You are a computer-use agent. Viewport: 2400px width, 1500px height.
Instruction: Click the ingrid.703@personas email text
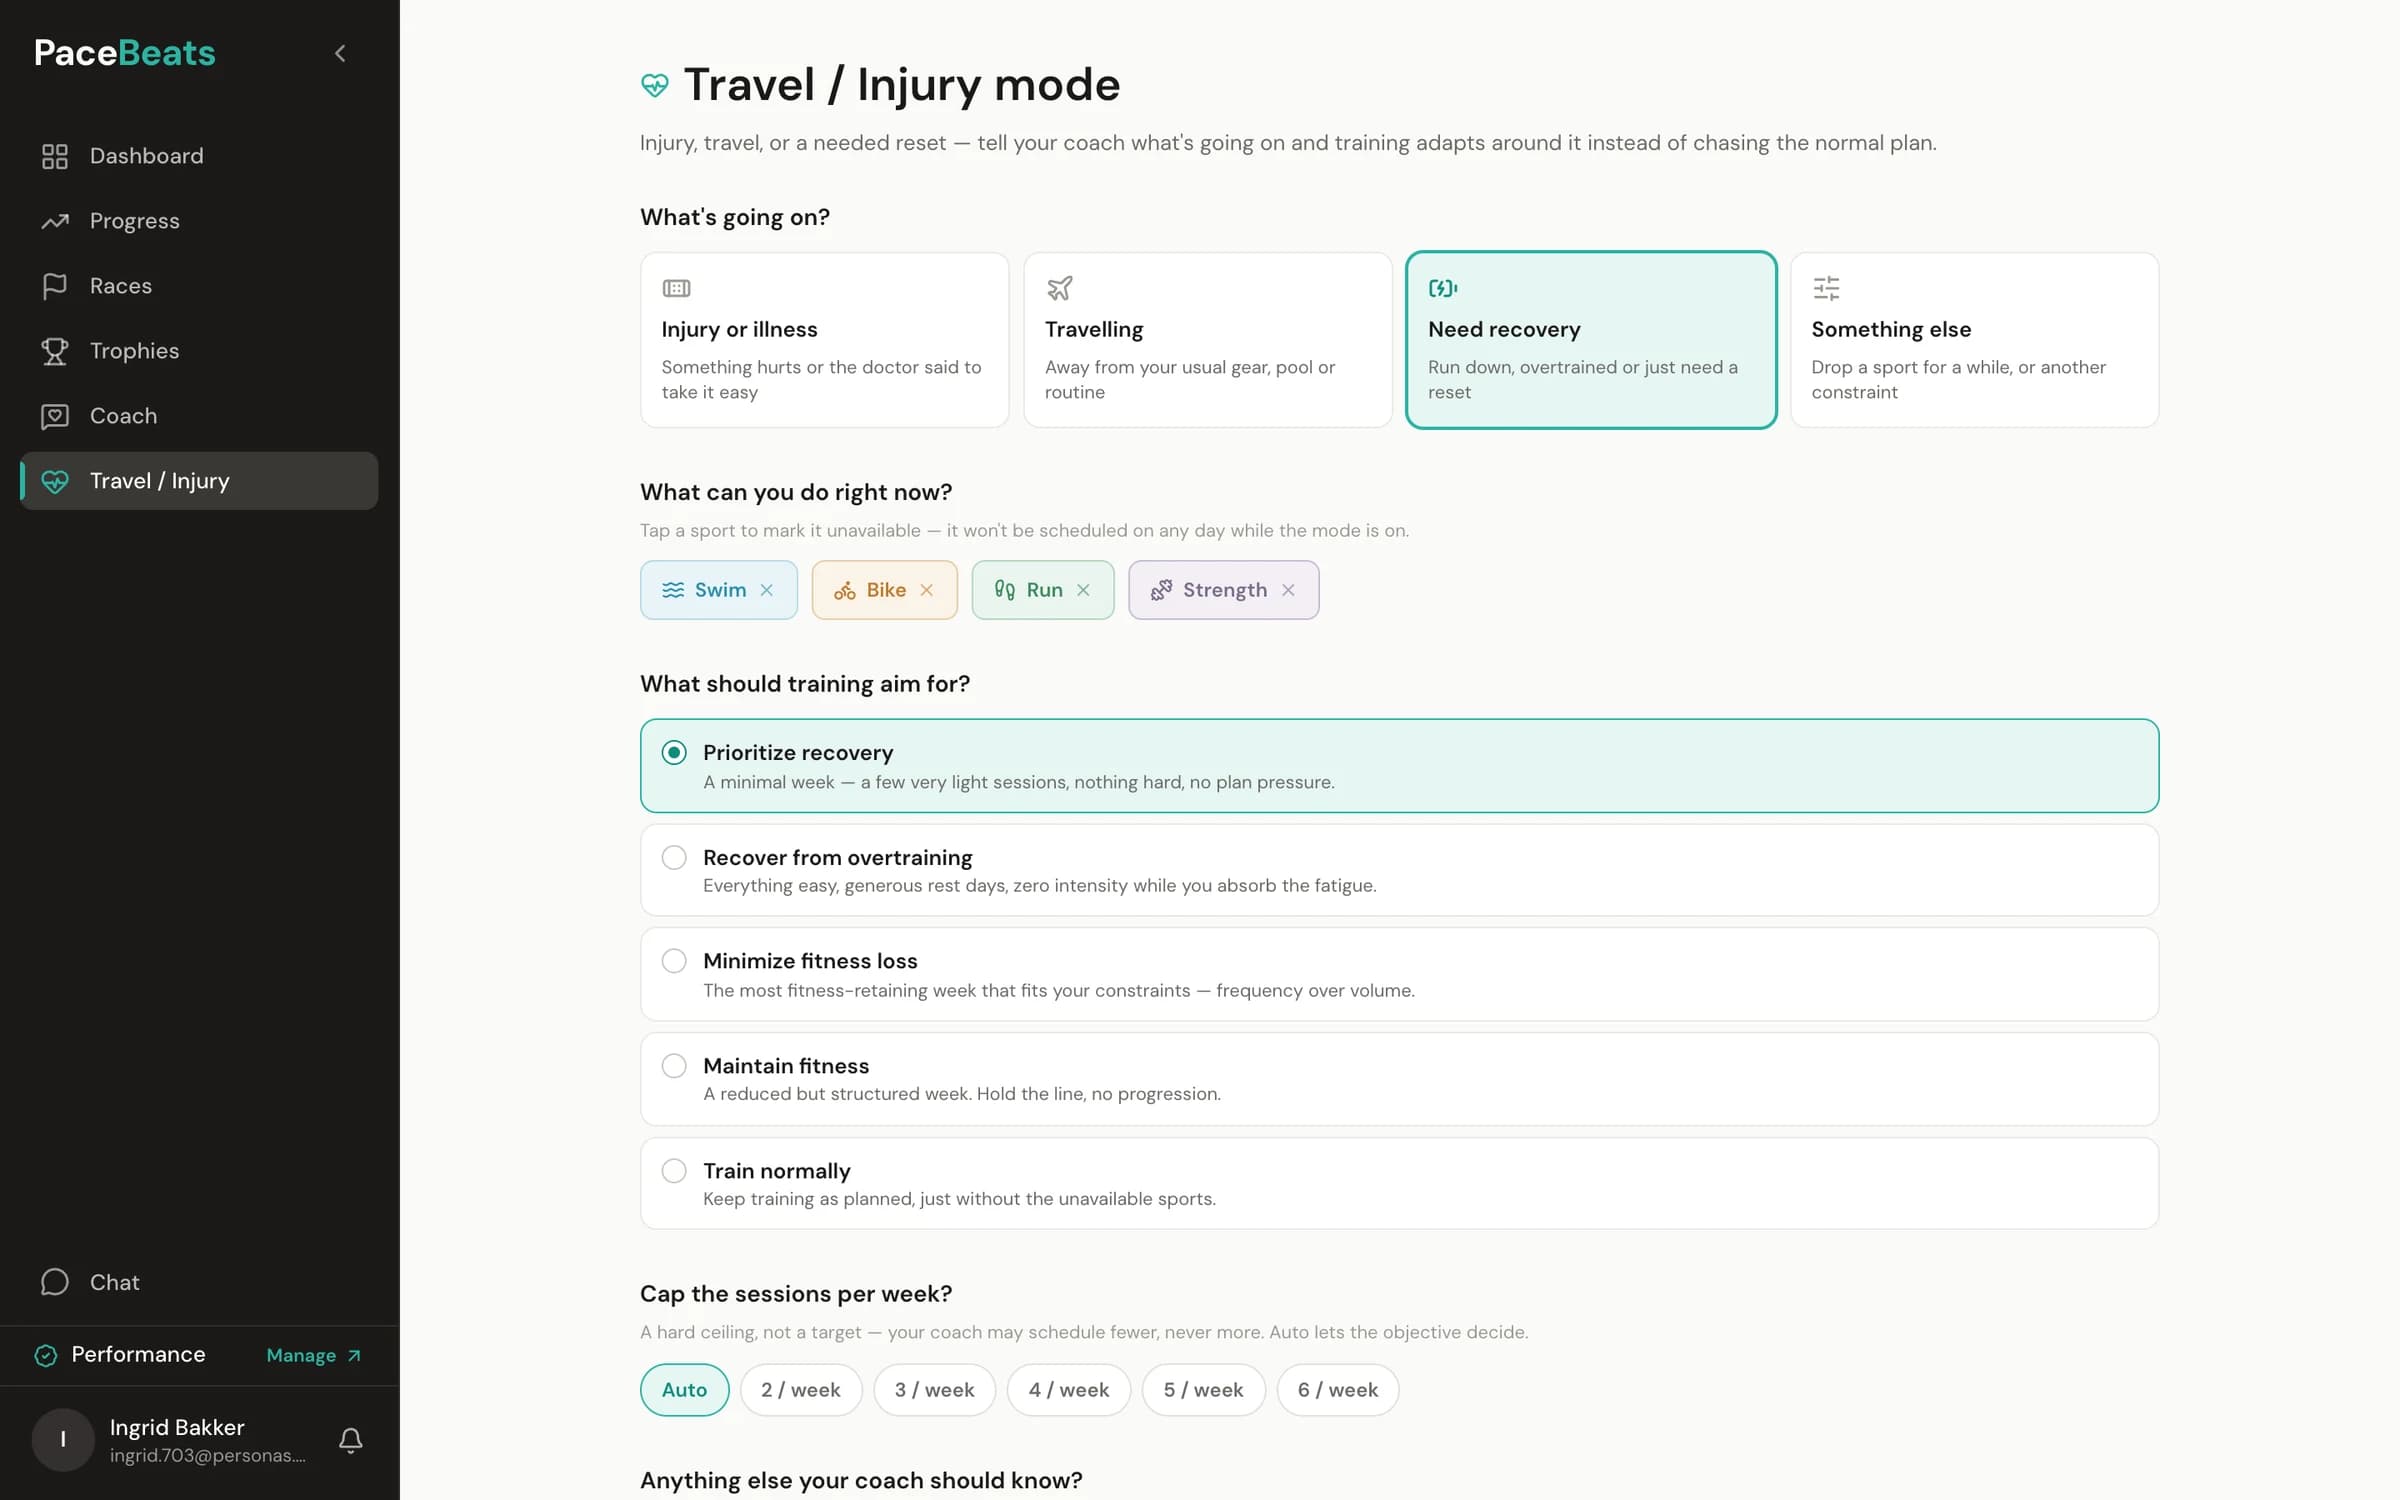pos(208,1456)
